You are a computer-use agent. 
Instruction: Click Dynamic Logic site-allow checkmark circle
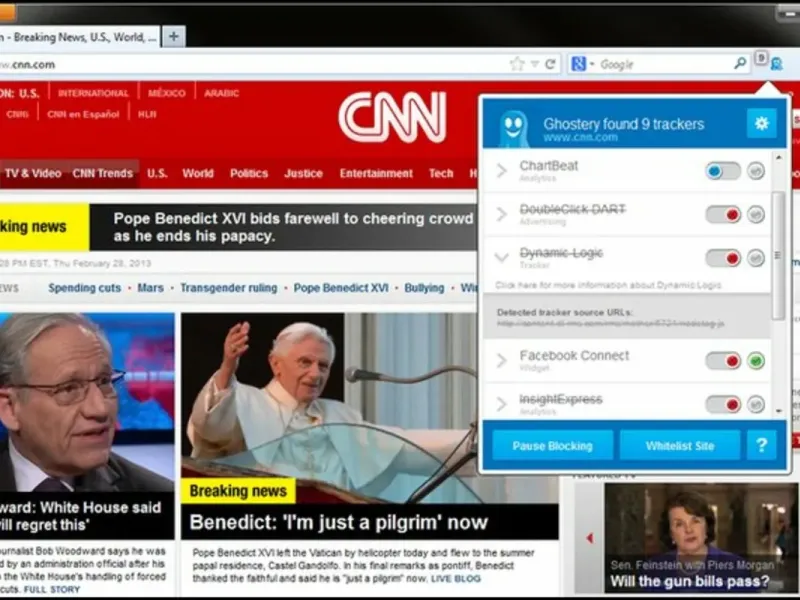756,258
